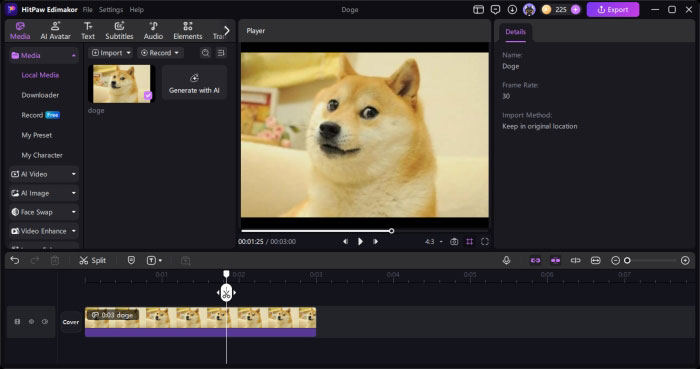Image resolution: width=700 pixels, height=369 pixels.
Task: Switch to the Audio tab
Action: (x=153, y=31)
